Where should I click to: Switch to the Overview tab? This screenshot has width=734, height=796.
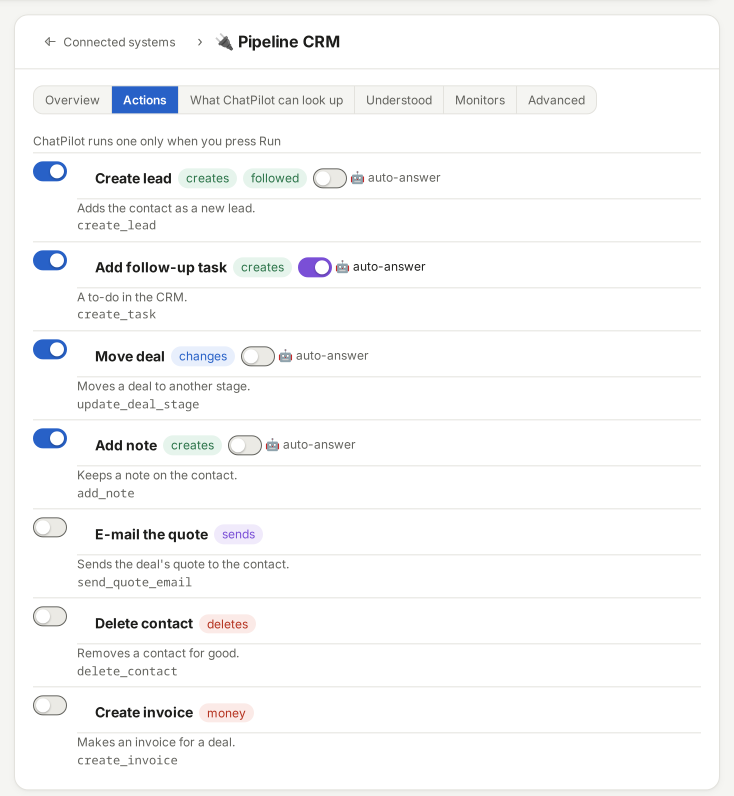pos(73,100)
